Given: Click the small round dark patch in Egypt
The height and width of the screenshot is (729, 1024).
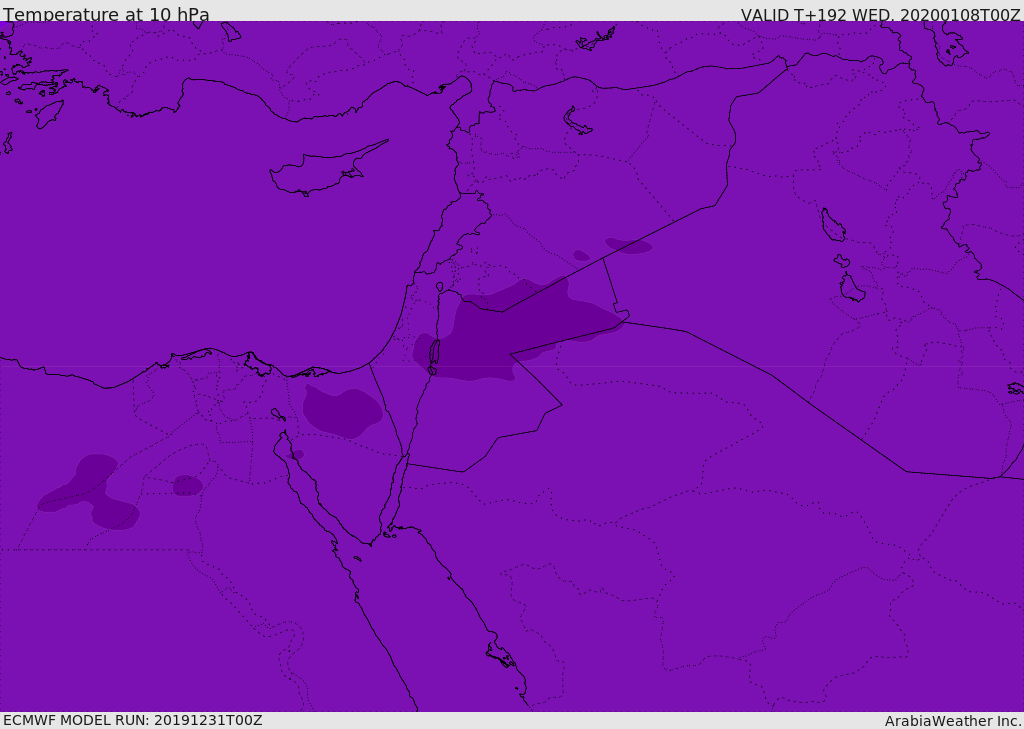Looking at the screenshot, I should coord(187,485).
